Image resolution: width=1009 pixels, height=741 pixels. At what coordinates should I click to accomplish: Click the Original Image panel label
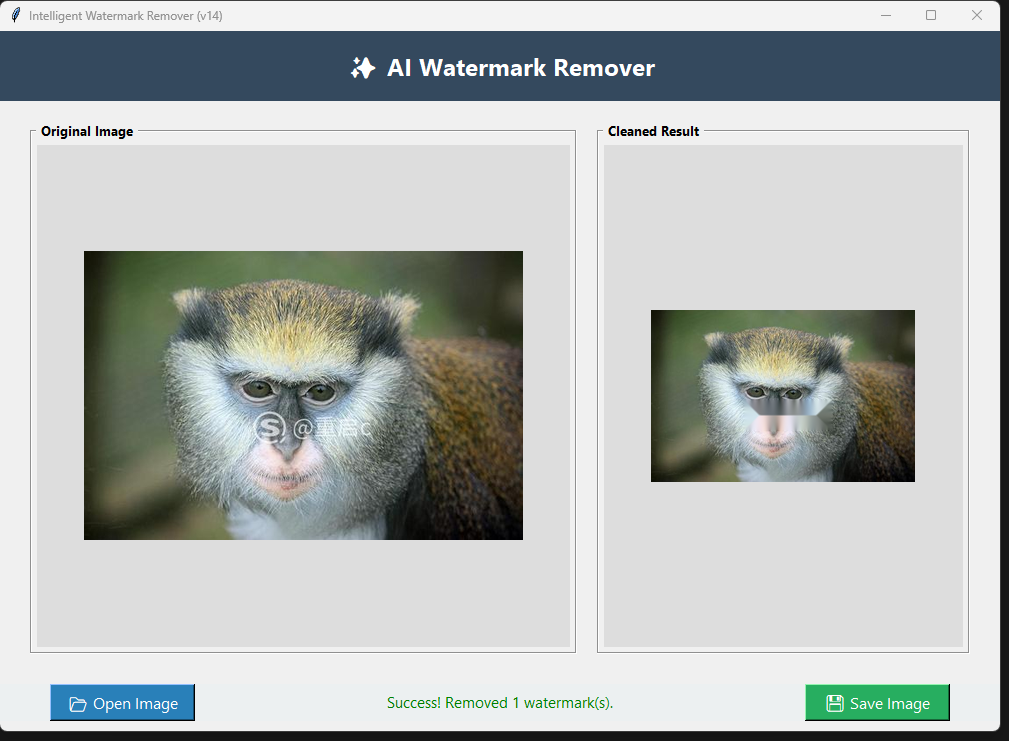(87, 131)
